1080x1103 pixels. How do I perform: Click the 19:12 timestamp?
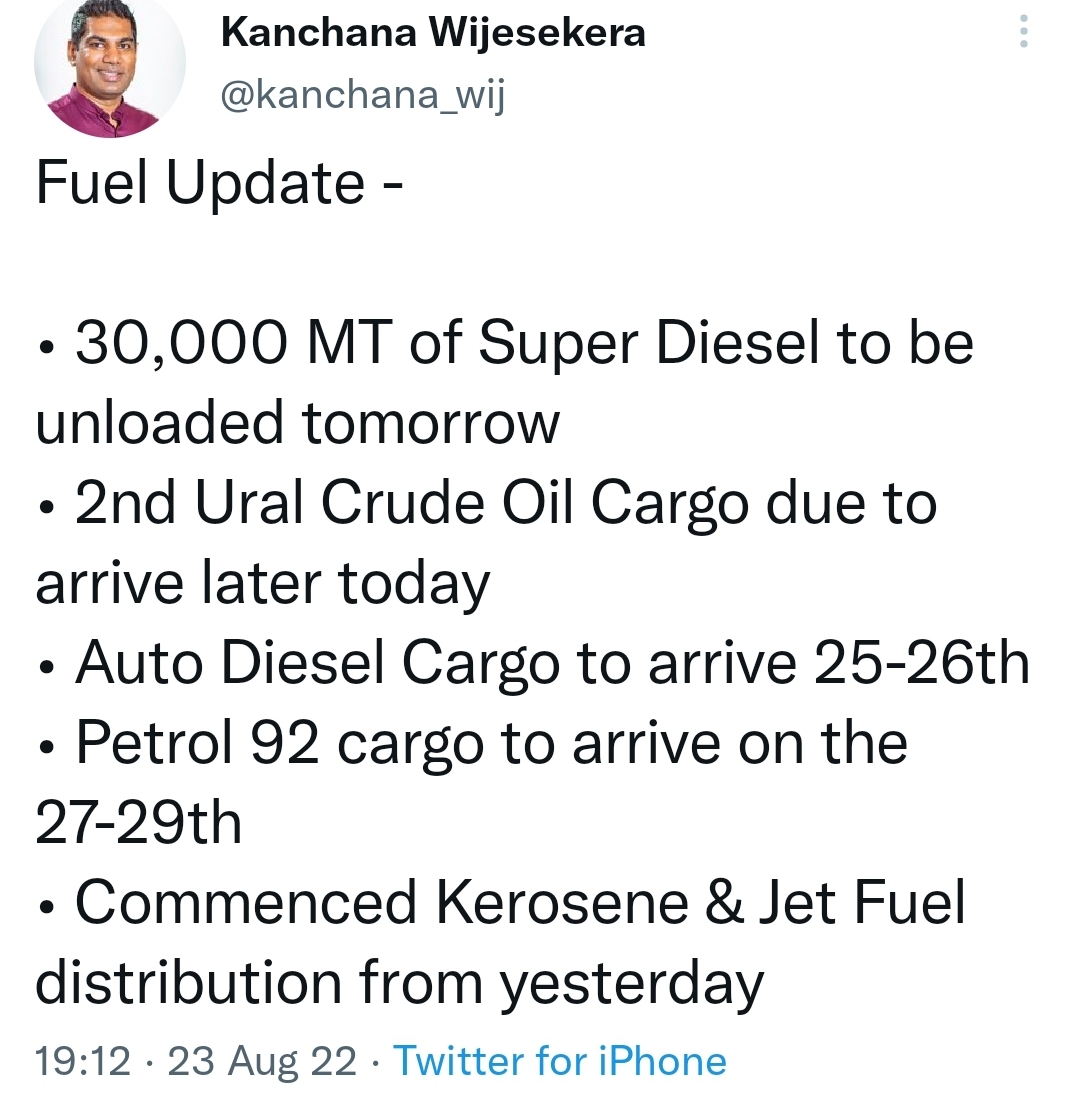pyautogui.click(x=83, y=1061)
